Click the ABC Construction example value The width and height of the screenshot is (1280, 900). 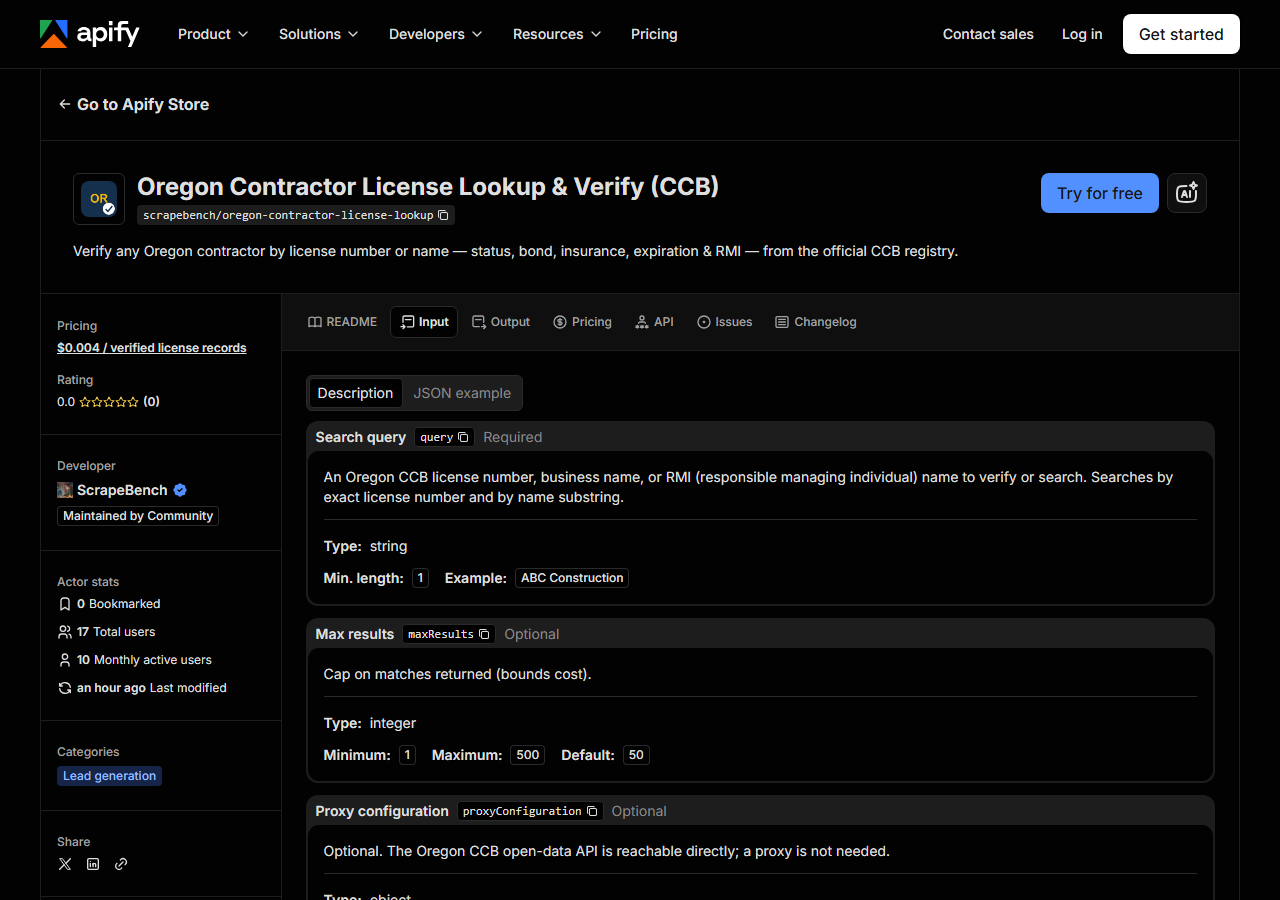[x=572, y=578]
